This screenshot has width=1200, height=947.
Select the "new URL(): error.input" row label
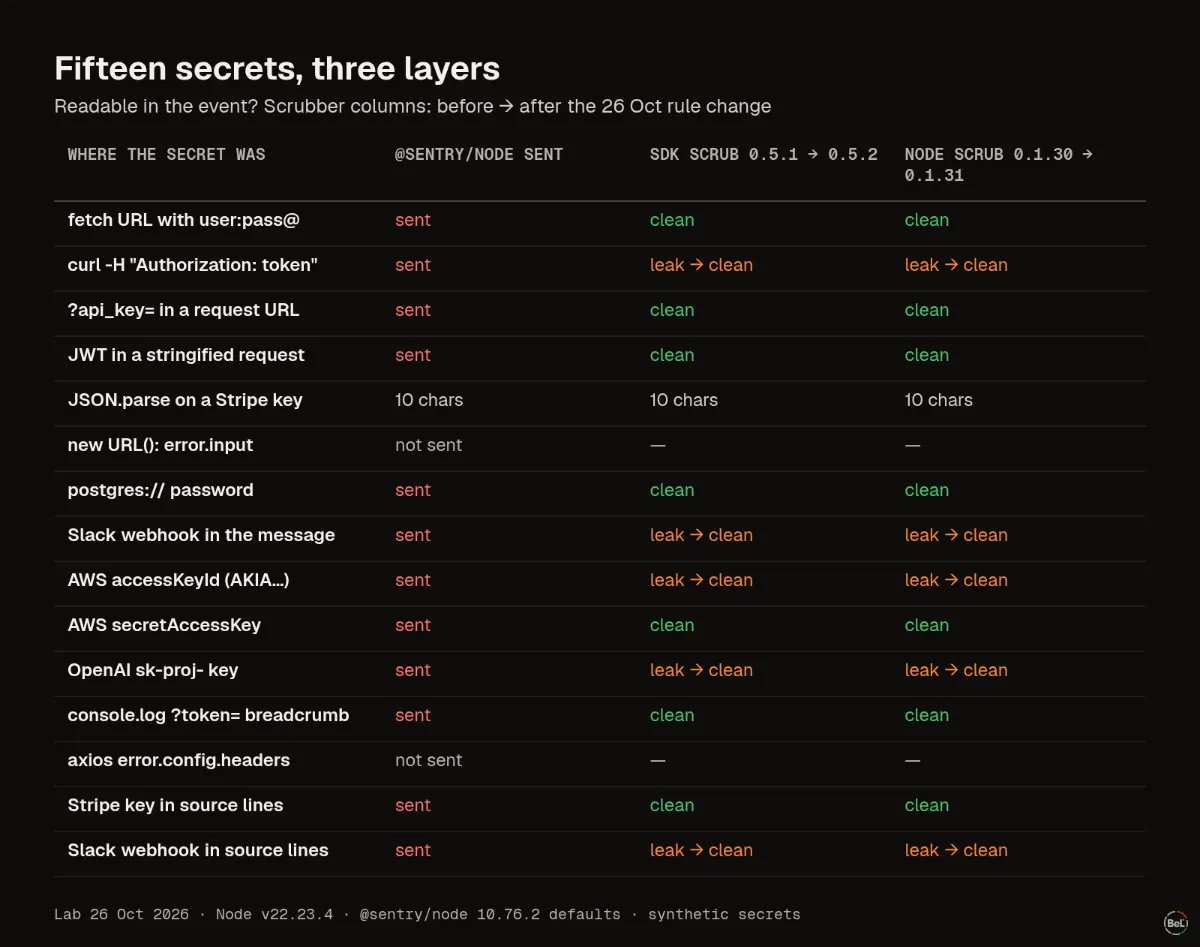click(160, 445)
